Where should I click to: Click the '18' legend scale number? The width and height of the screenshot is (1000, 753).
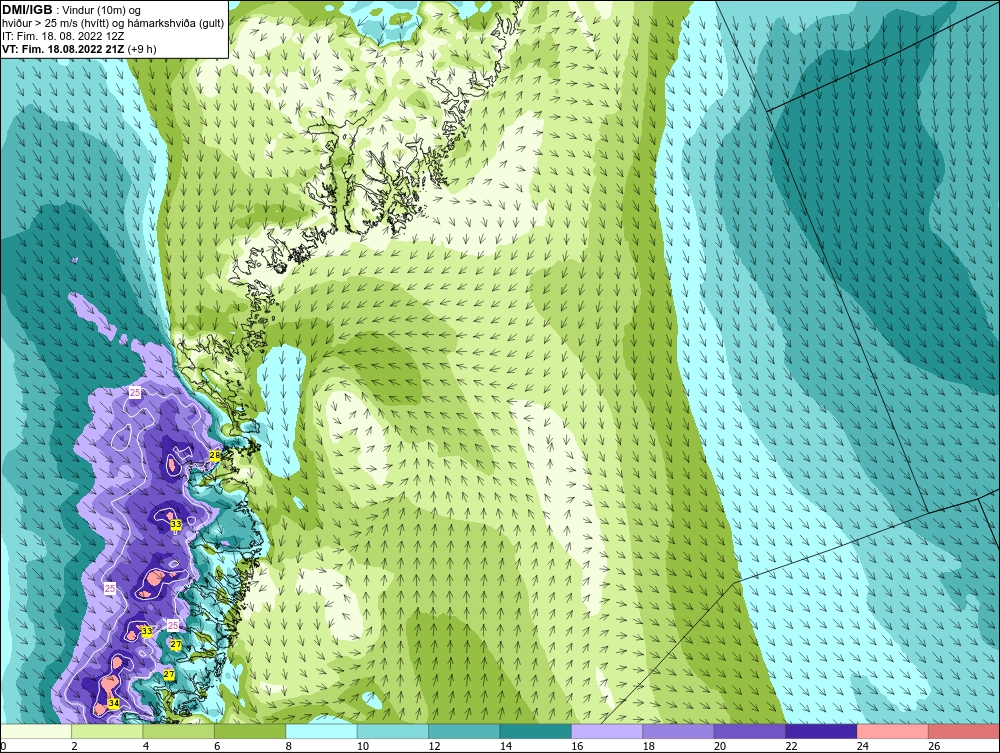coord(649,746)
